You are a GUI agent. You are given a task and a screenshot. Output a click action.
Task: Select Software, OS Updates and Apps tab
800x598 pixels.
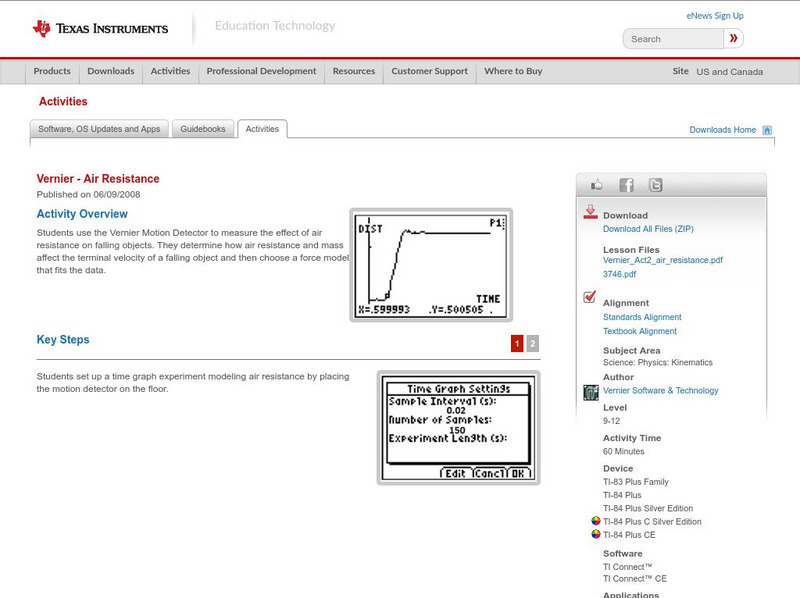[99, 129]
